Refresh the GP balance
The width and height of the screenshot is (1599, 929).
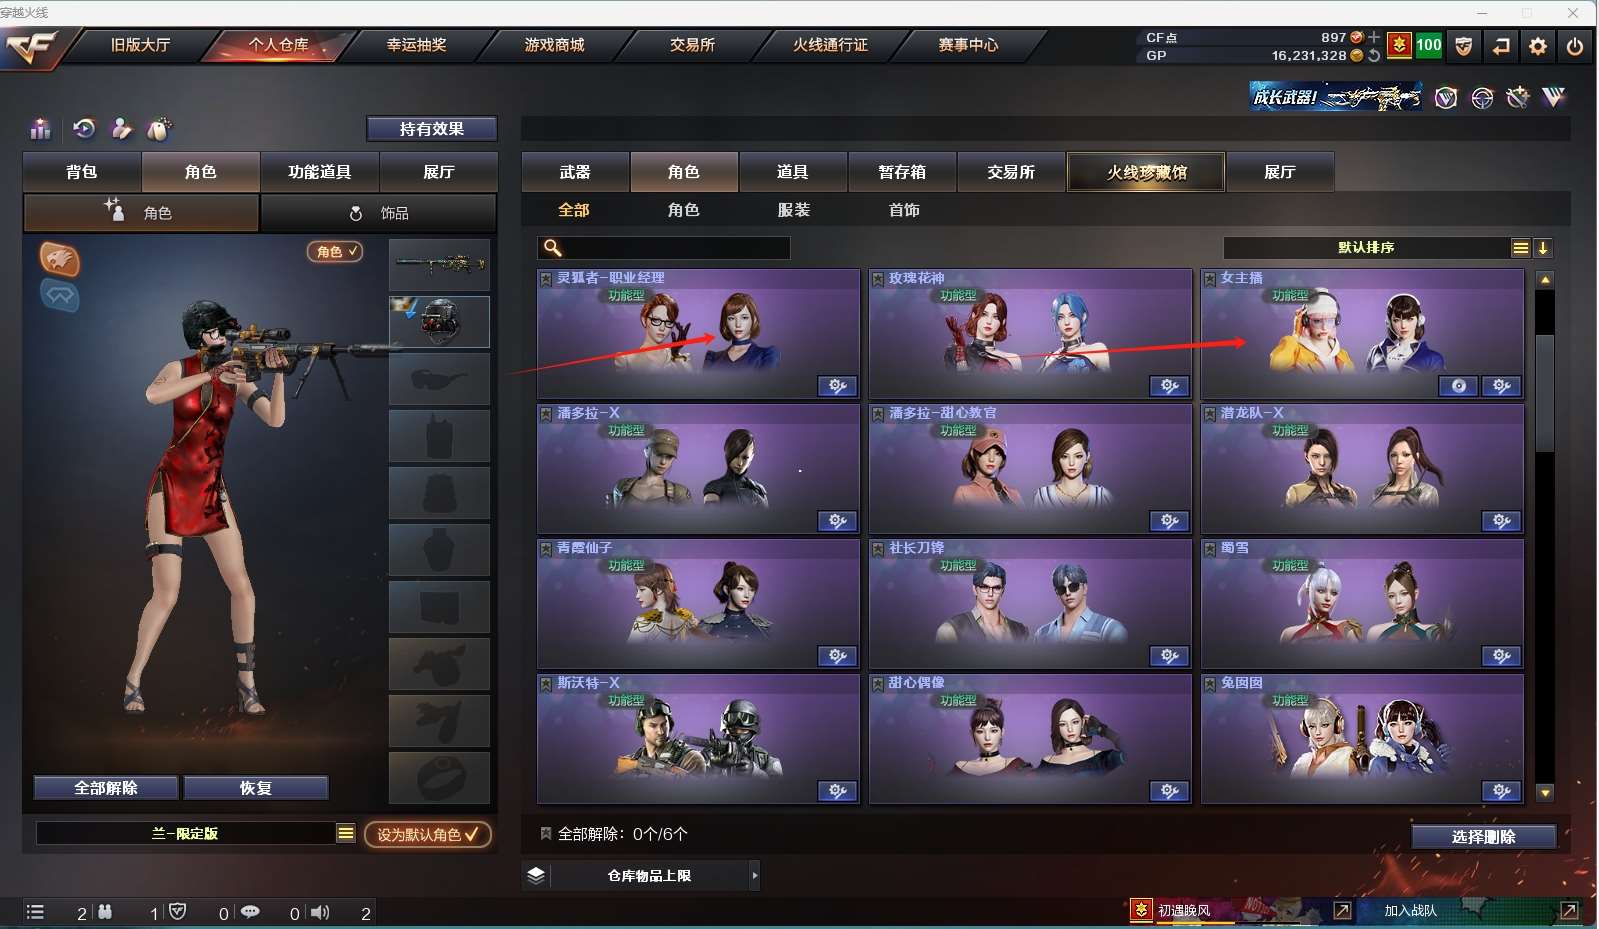click(x=1374, y=56)
